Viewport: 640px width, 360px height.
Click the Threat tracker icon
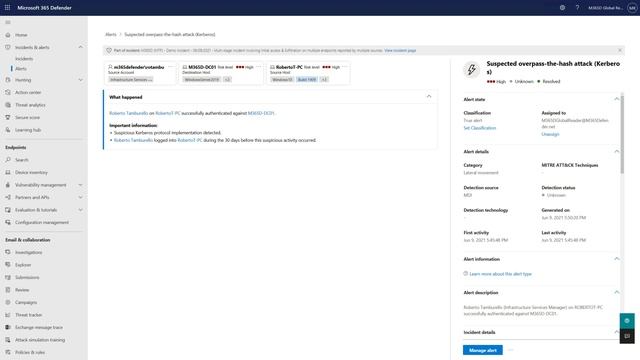(x=8, y=315)
